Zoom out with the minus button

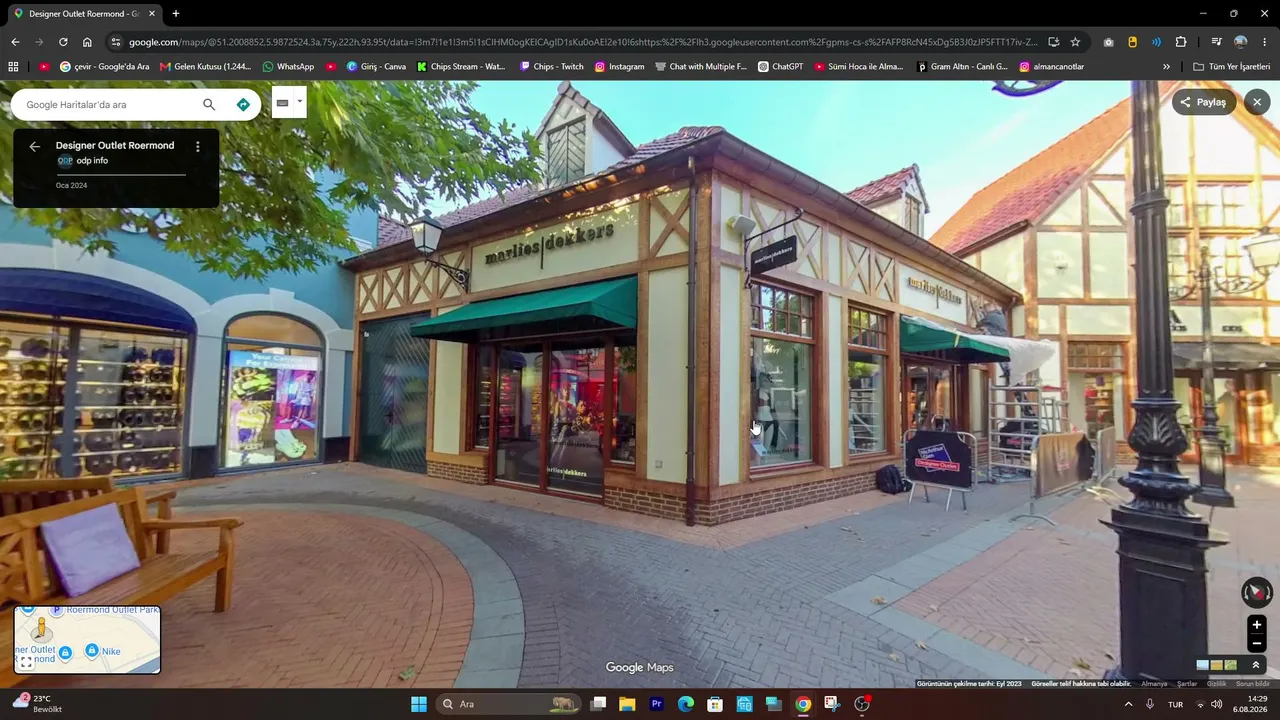pyautogui.click(x=1257, y=644)
